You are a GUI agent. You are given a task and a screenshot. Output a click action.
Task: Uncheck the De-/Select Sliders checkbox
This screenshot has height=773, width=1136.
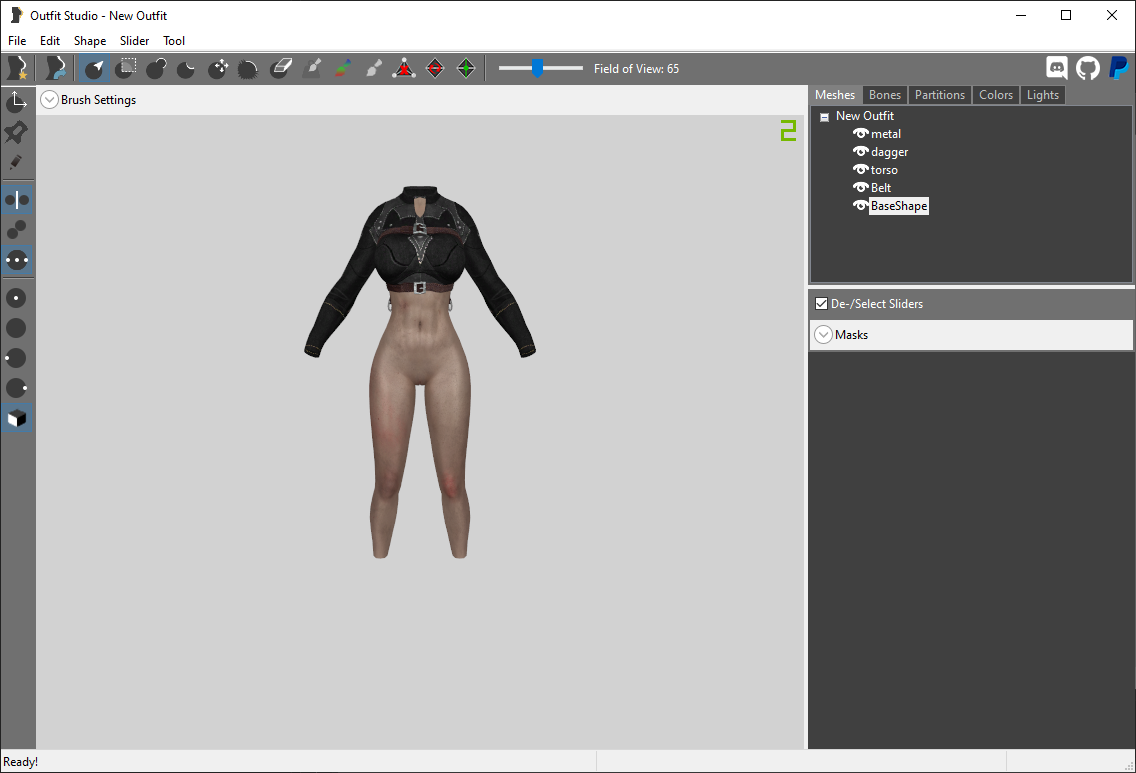822,304
